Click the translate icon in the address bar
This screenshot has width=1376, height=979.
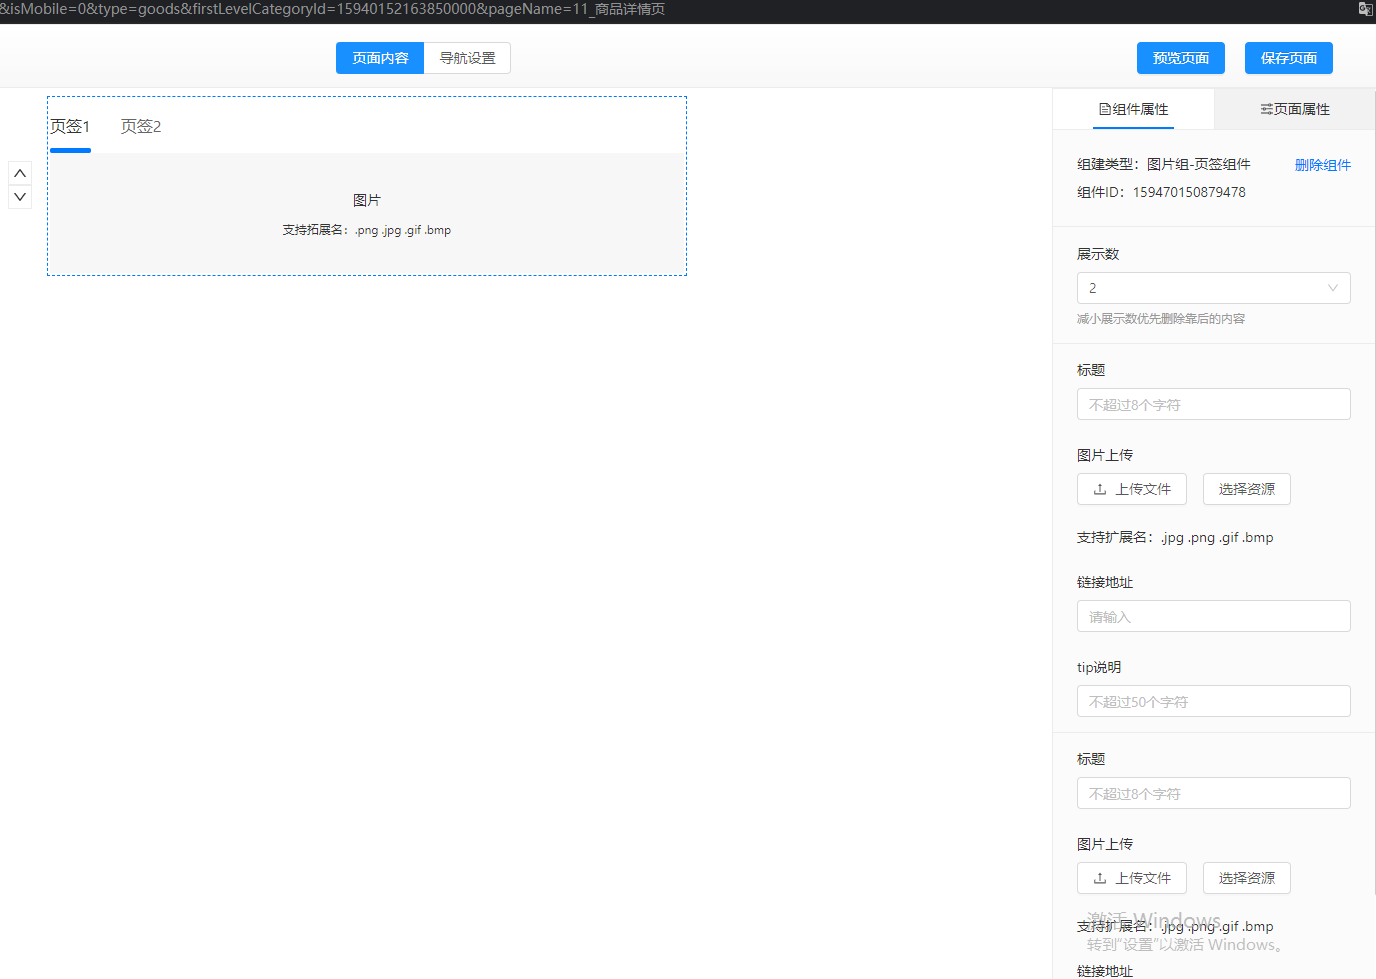pos(1365,9)
